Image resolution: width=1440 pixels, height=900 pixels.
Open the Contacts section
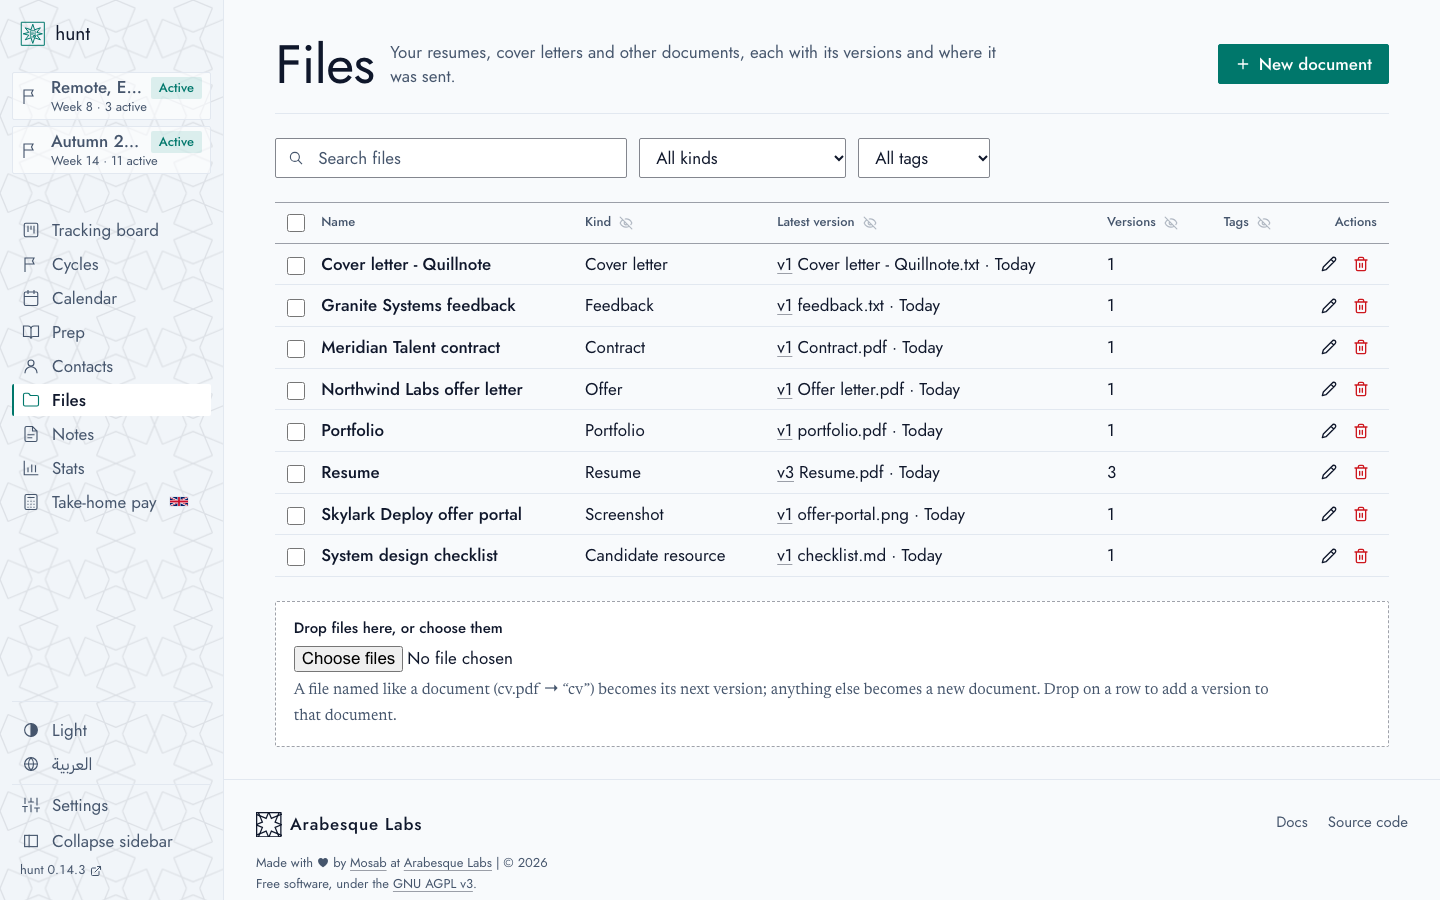pyautogui.click(x=112, y=366)
